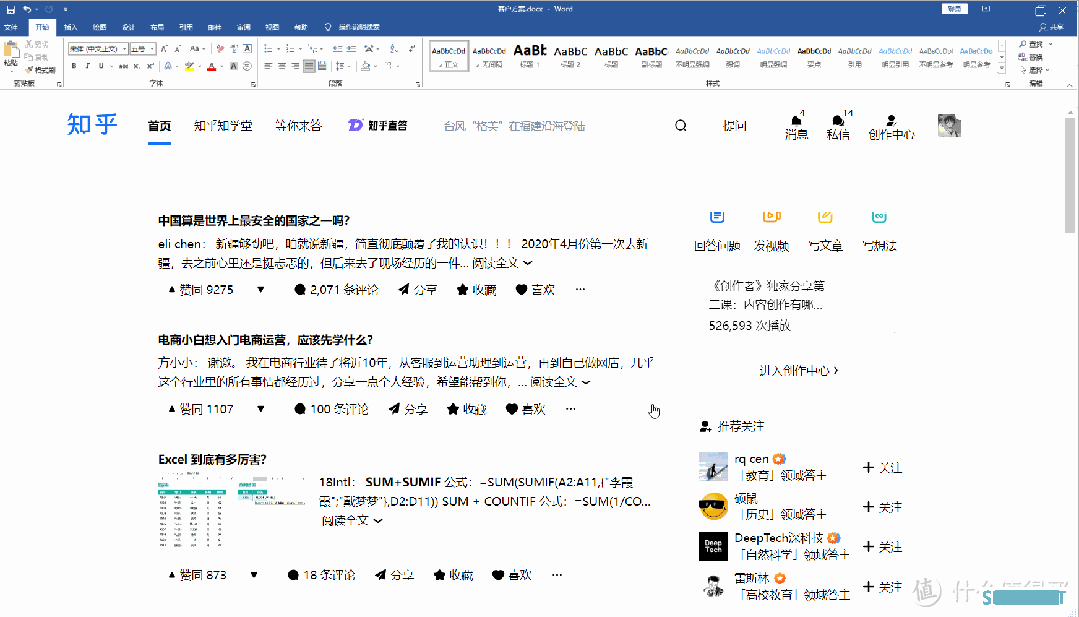Insert enclosed character circle icon
Screen dimensions: 1079x617
coord(247,66)
